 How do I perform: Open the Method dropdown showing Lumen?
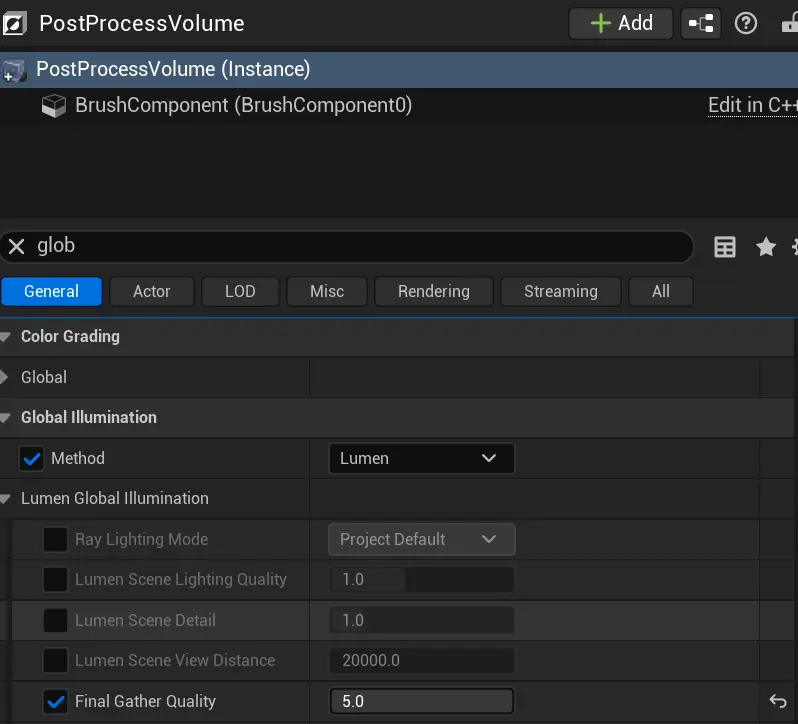420,458
